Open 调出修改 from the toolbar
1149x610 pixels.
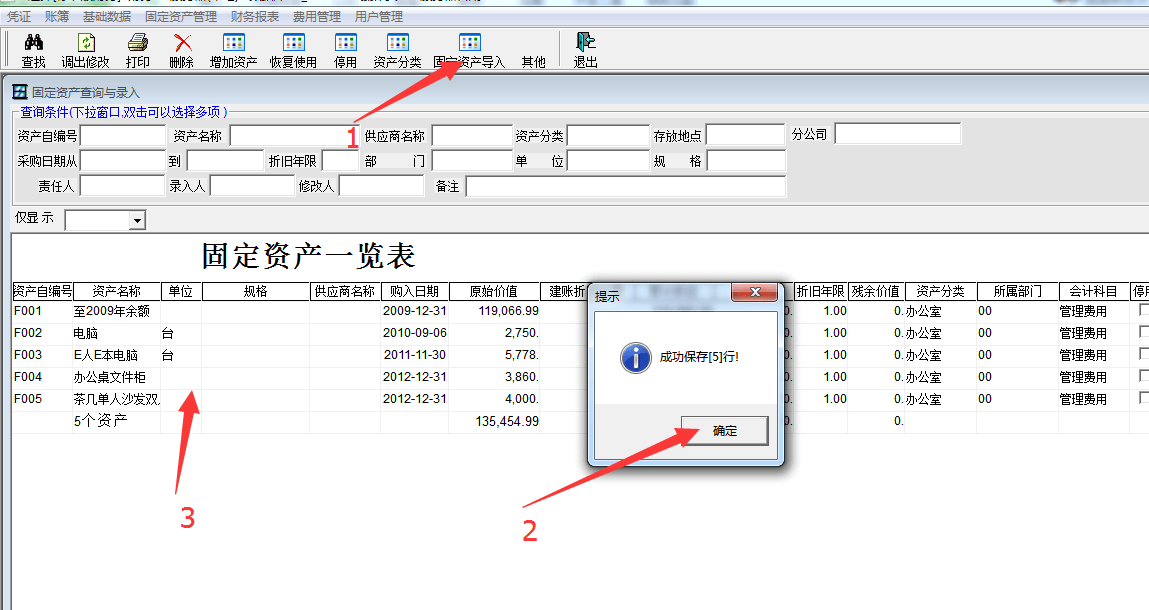click(x=85, y=43)
